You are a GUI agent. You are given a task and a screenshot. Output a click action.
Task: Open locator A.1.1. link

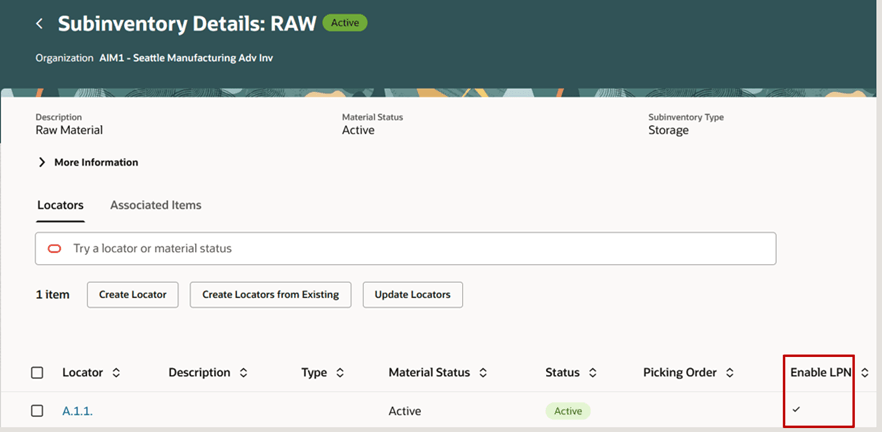tap(78, 411)
